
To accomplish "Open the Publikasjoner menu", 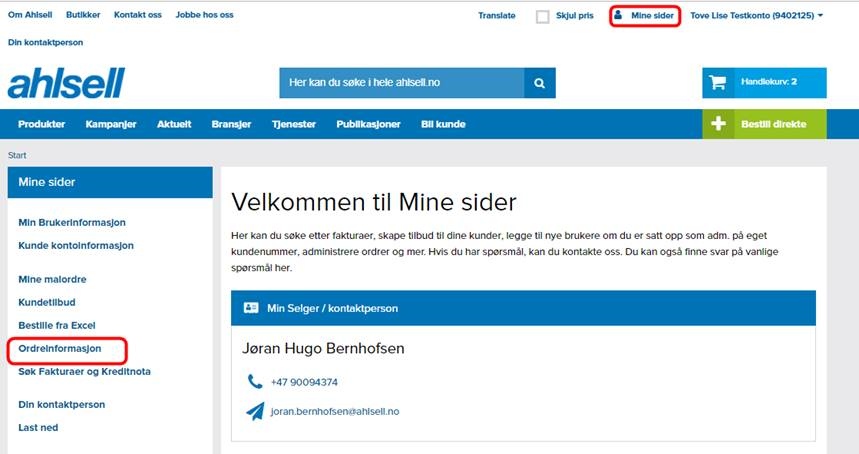I will click(x=368, y=124).
